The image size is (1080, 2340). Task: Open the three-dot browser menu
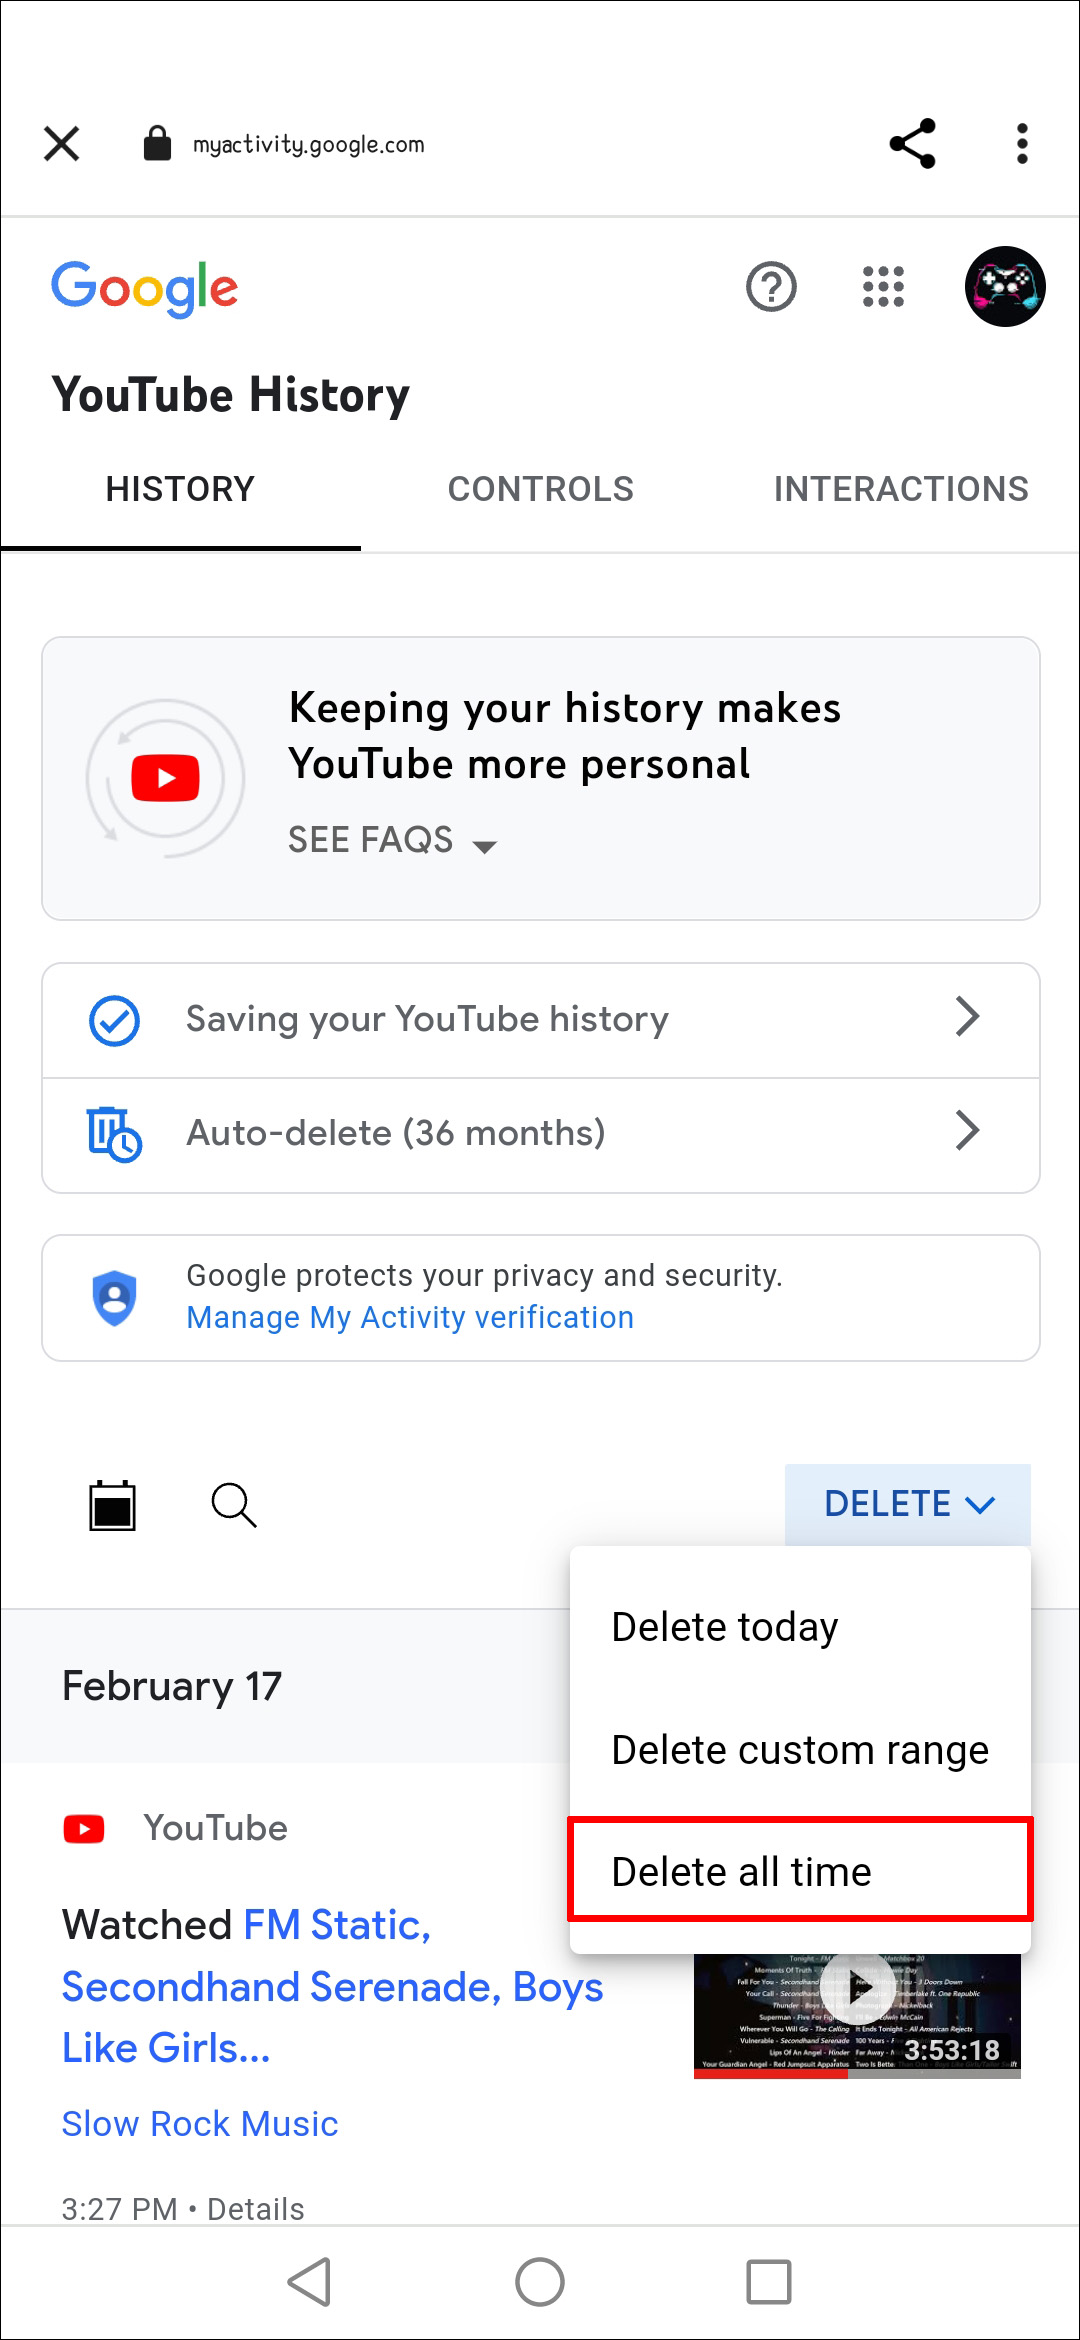click(x=1021, y=143)
